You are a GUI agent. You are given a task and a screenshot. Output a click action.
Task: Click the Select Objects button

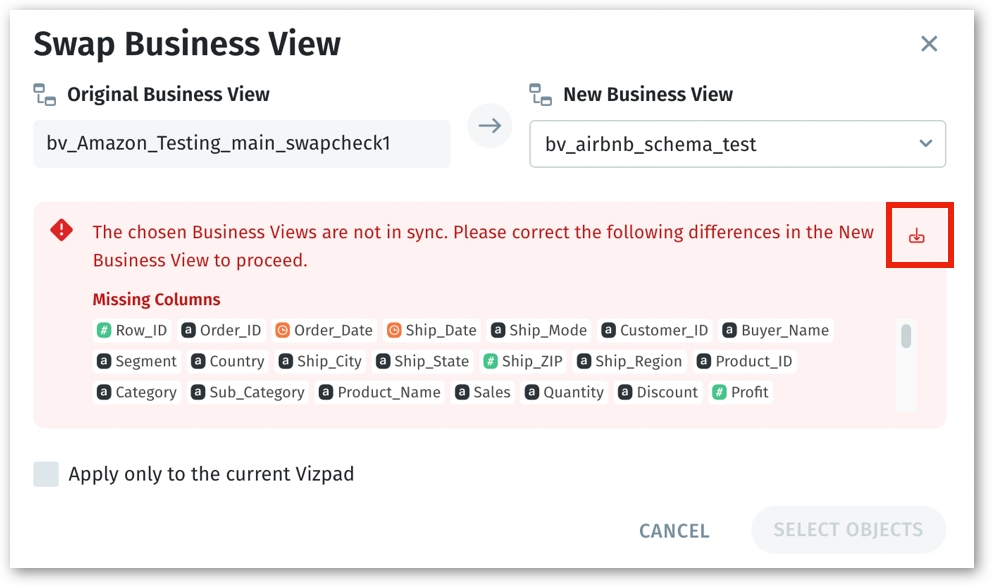click(848, 530)
